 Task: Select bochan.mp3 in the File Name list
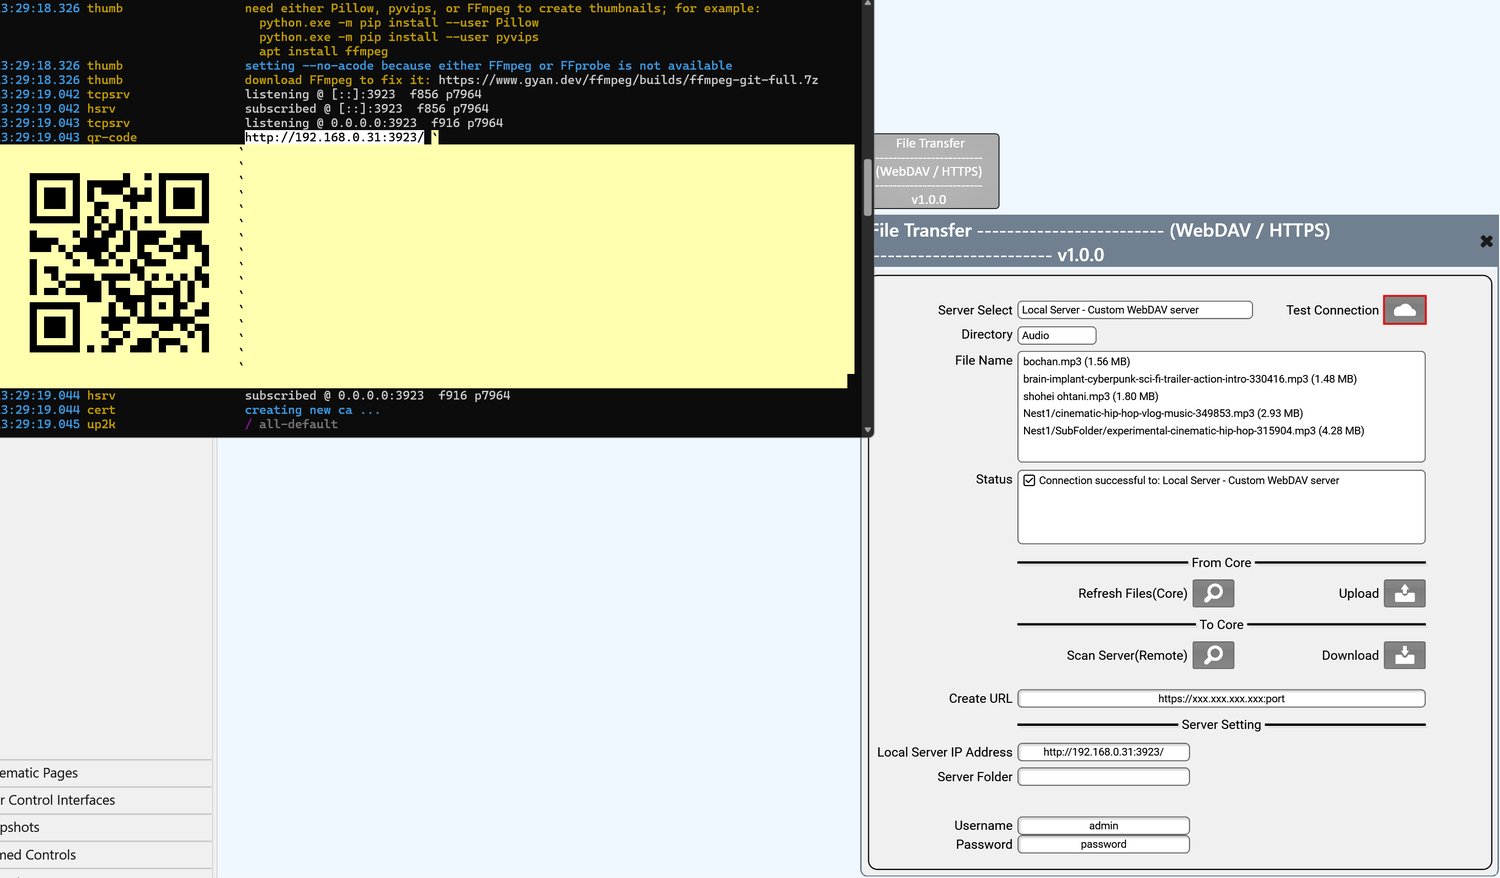tap(1076, 362)
